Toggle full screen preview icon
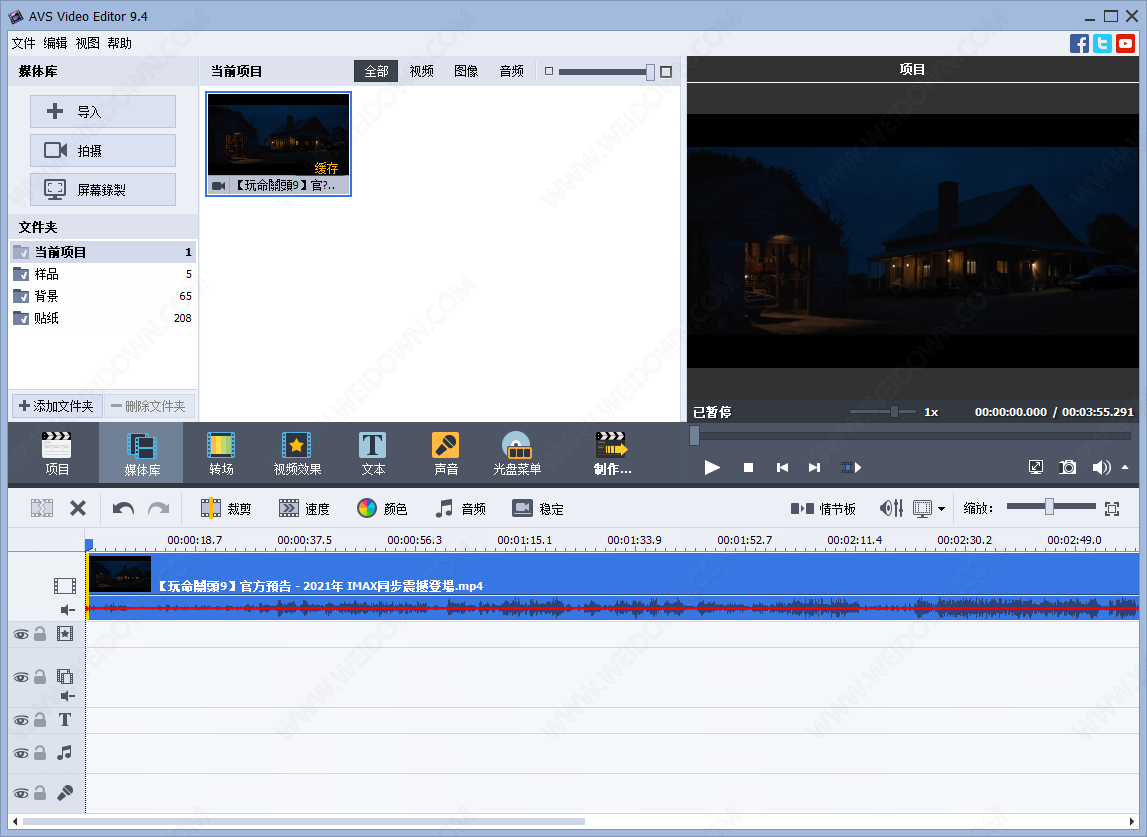The height and width of the screenshot is (837, 1147). 1036,467
